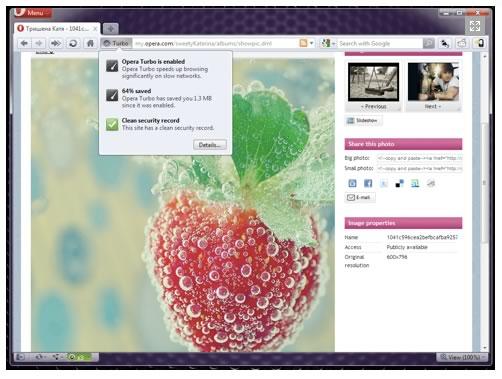Open the feed dropdown in address bar
Image resolution: width=502 pixels, height=379 pixels.
(306, 43)
